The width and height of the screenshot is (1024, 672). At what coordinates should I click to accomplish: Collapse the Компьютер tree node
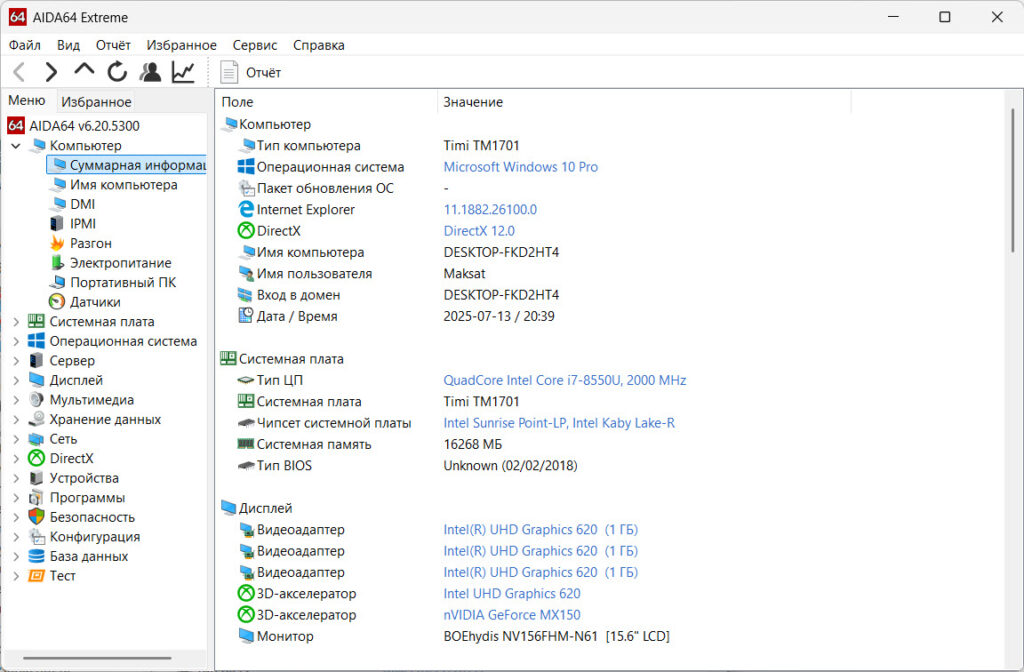[16, 146]
